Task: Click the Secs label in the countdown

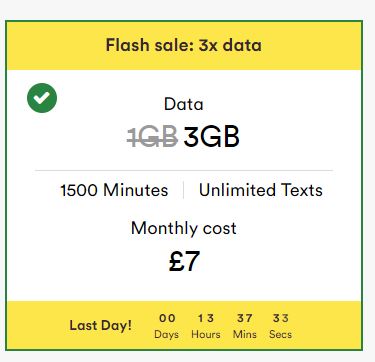Action: coord(280,334)
